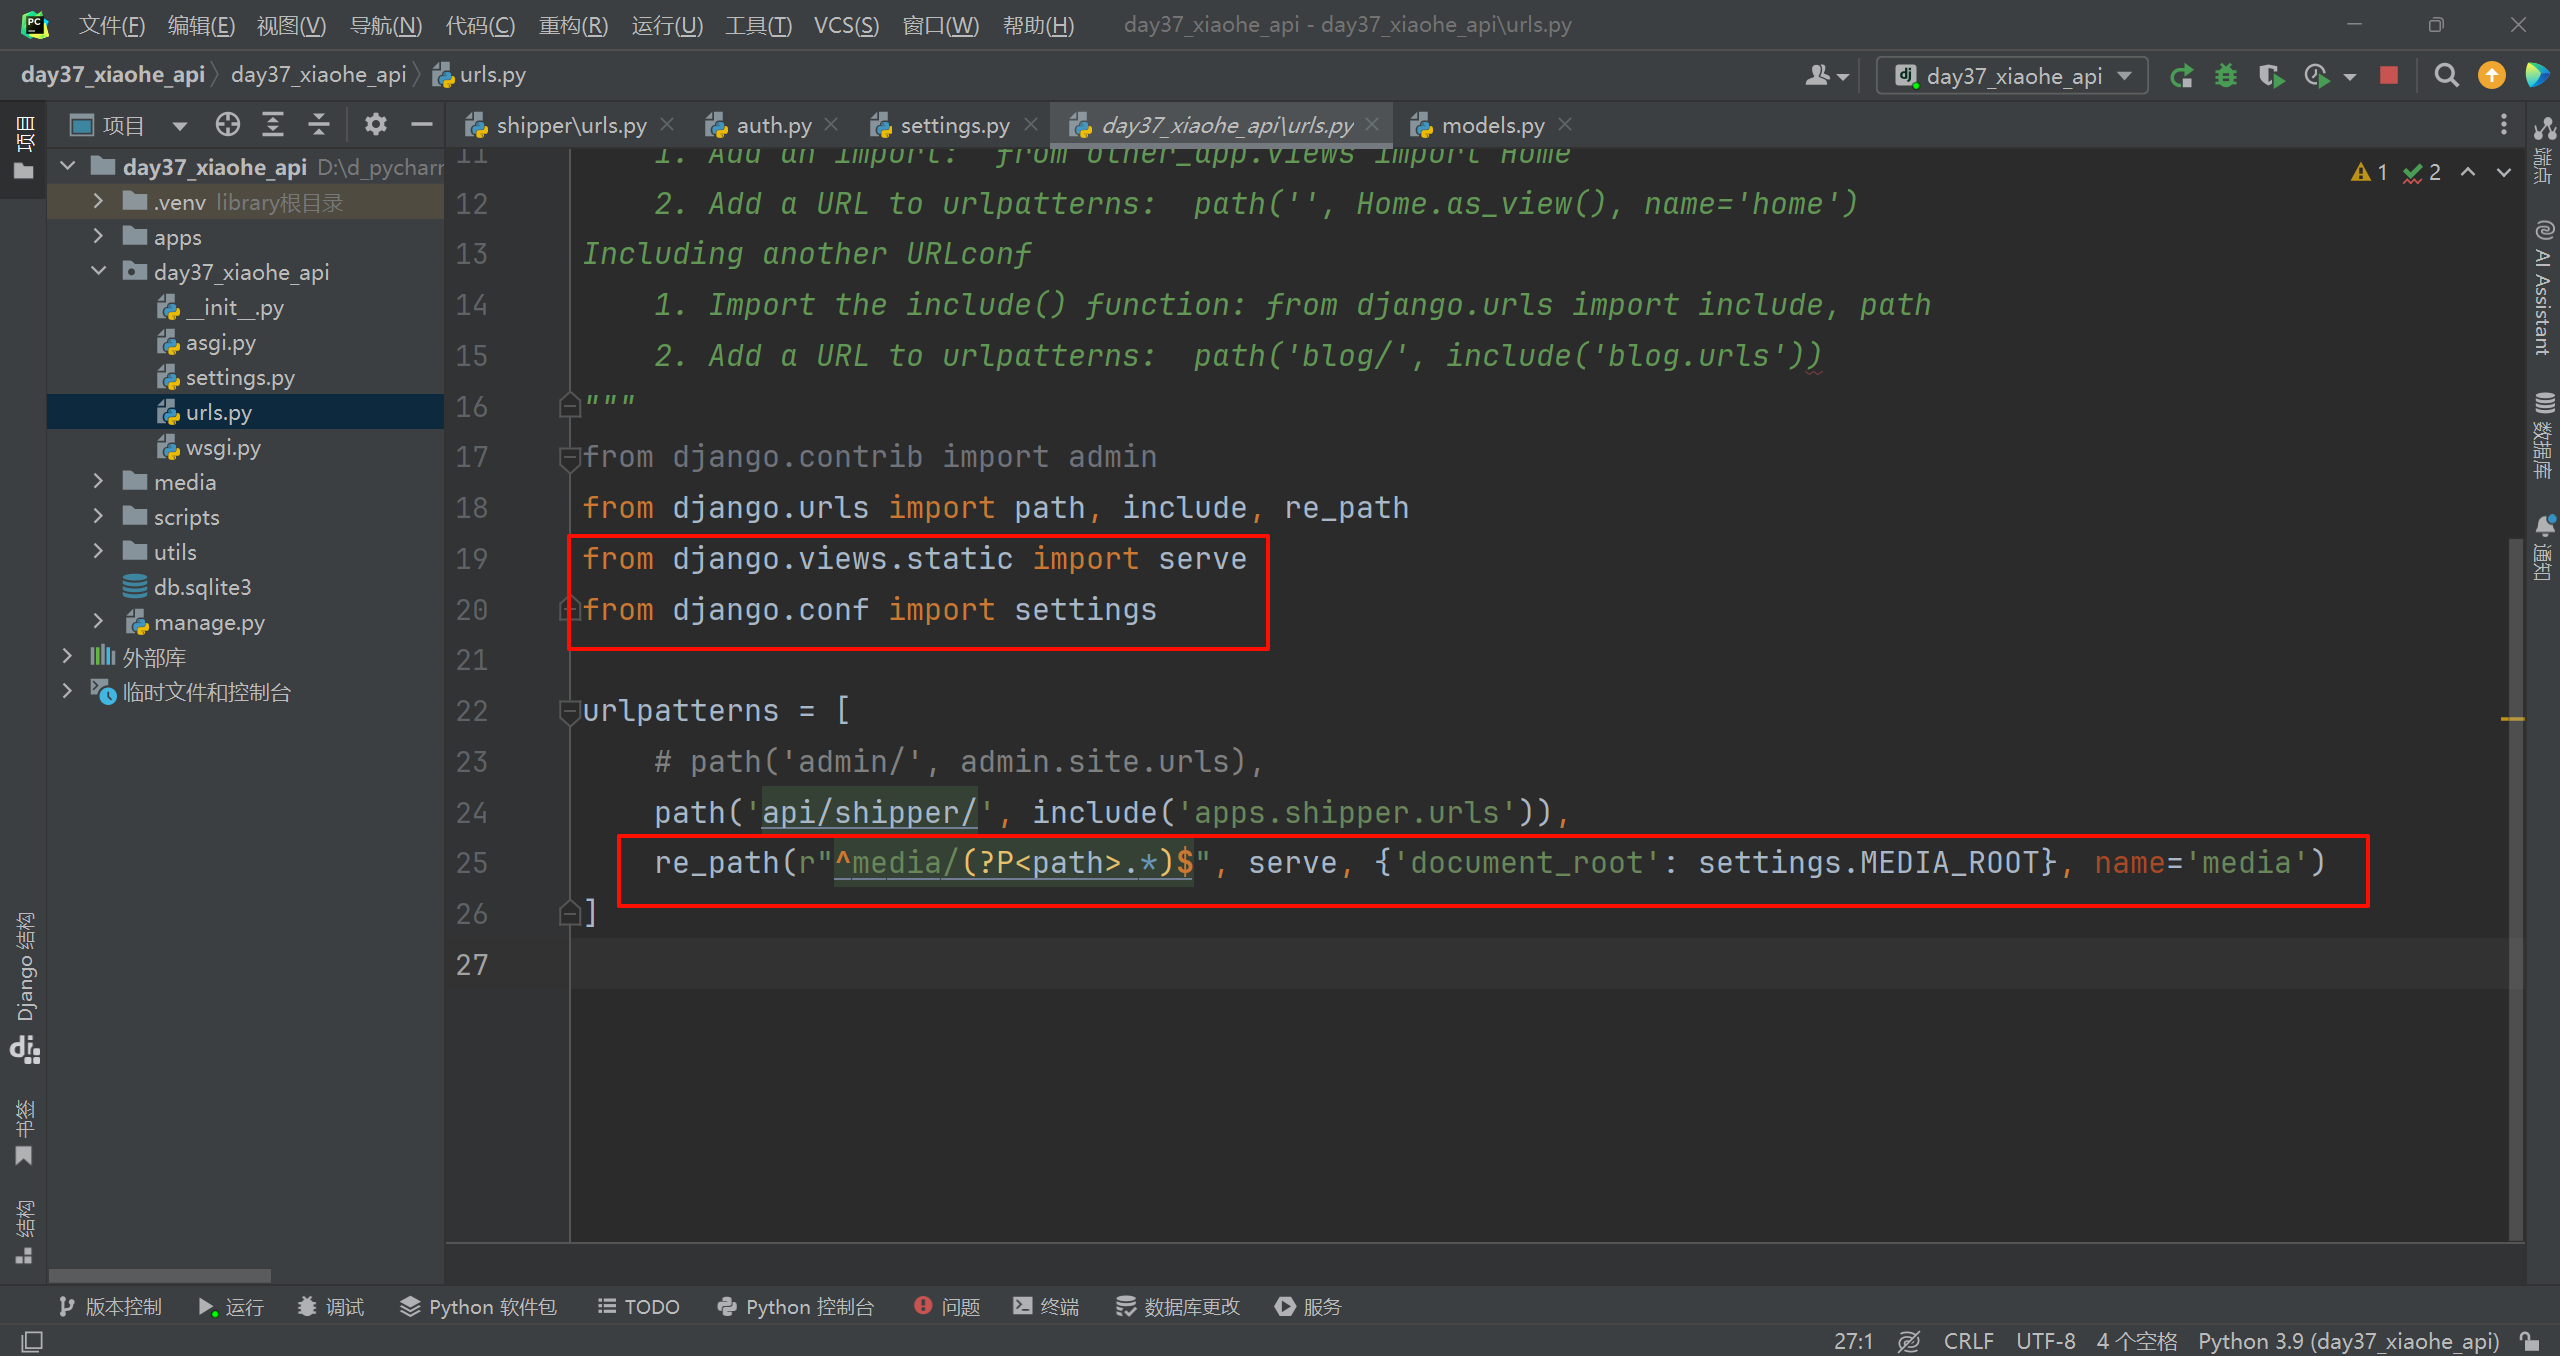Screen dimensions: 2560x1356
Task: Close the auth.py tab
Action: click(x=831, y=124)
